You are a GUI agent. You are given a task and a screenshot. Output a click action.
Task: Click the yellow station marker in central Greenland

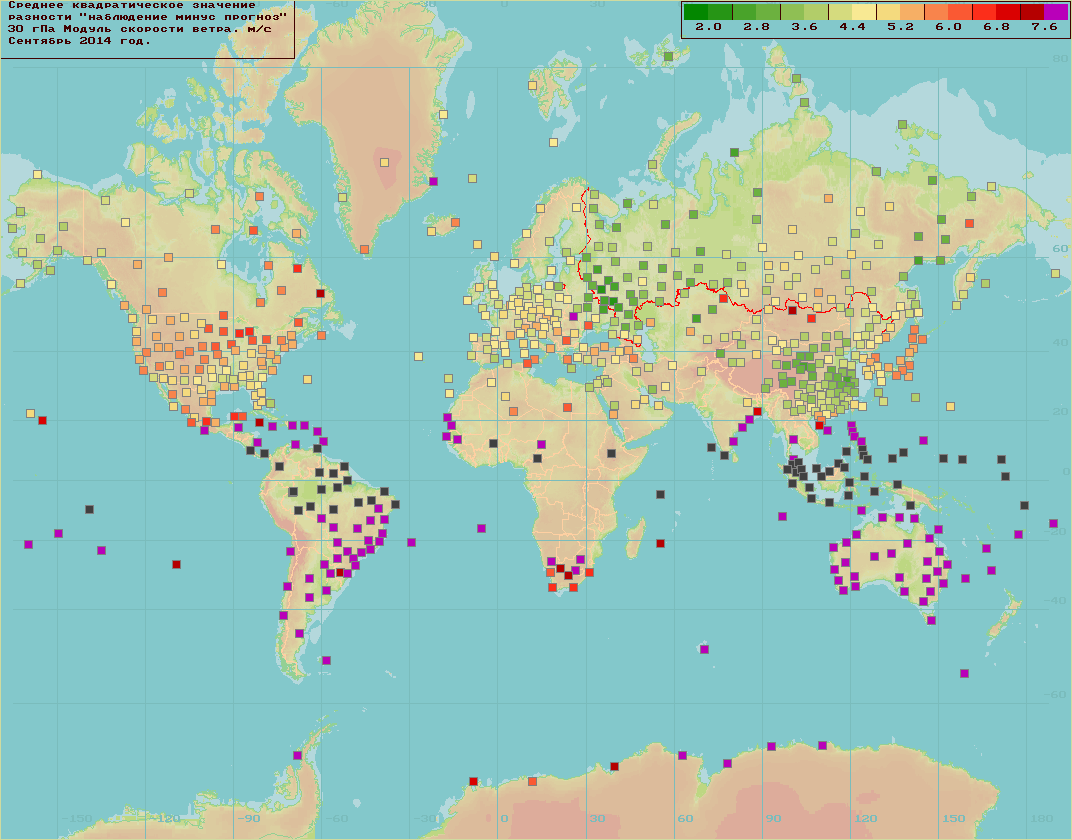[384, 163]
